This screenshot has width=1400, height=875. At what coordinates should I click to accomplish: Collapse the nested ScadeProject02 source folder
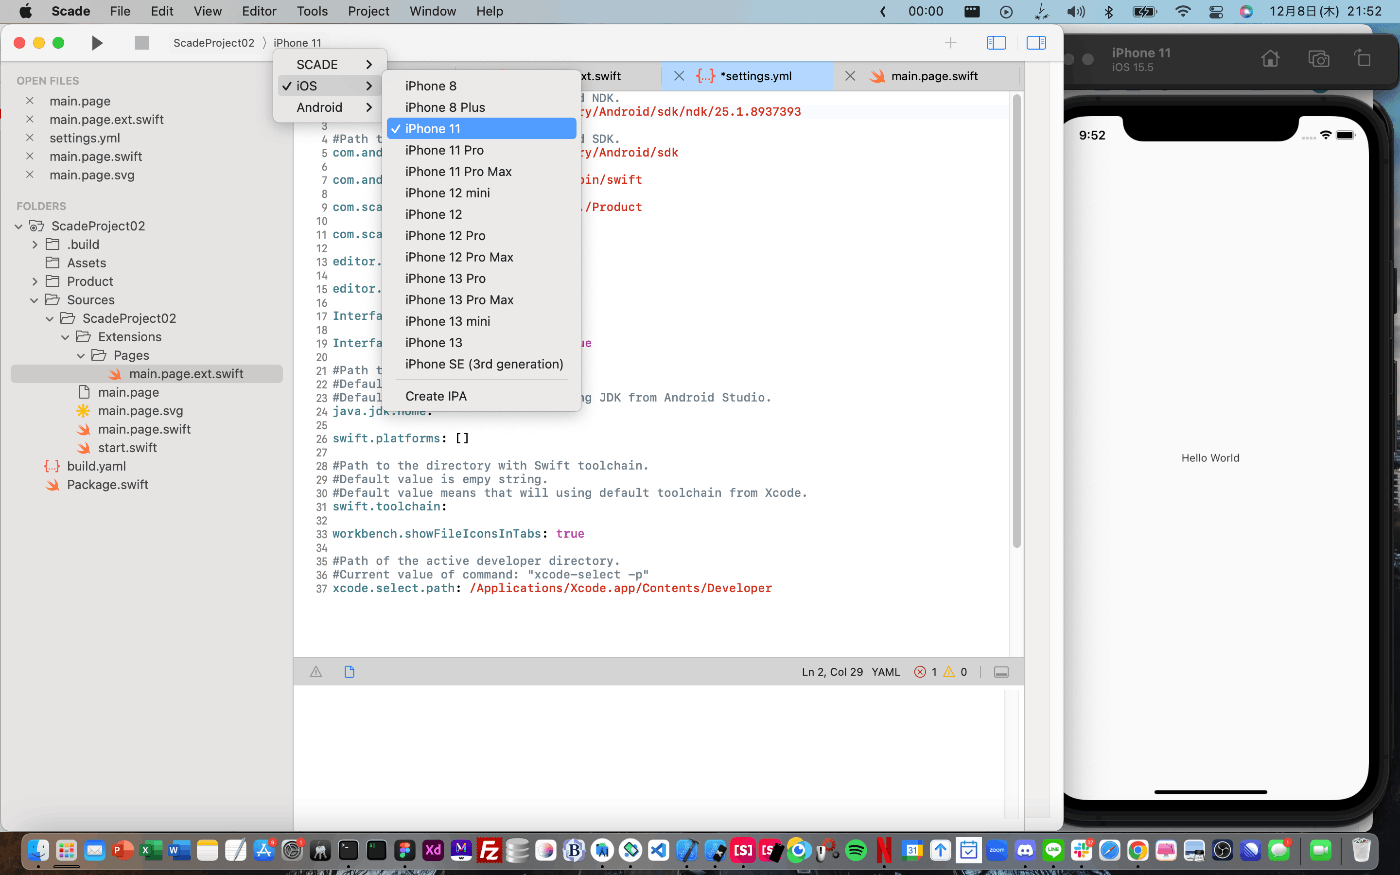[x=50, y=318]
